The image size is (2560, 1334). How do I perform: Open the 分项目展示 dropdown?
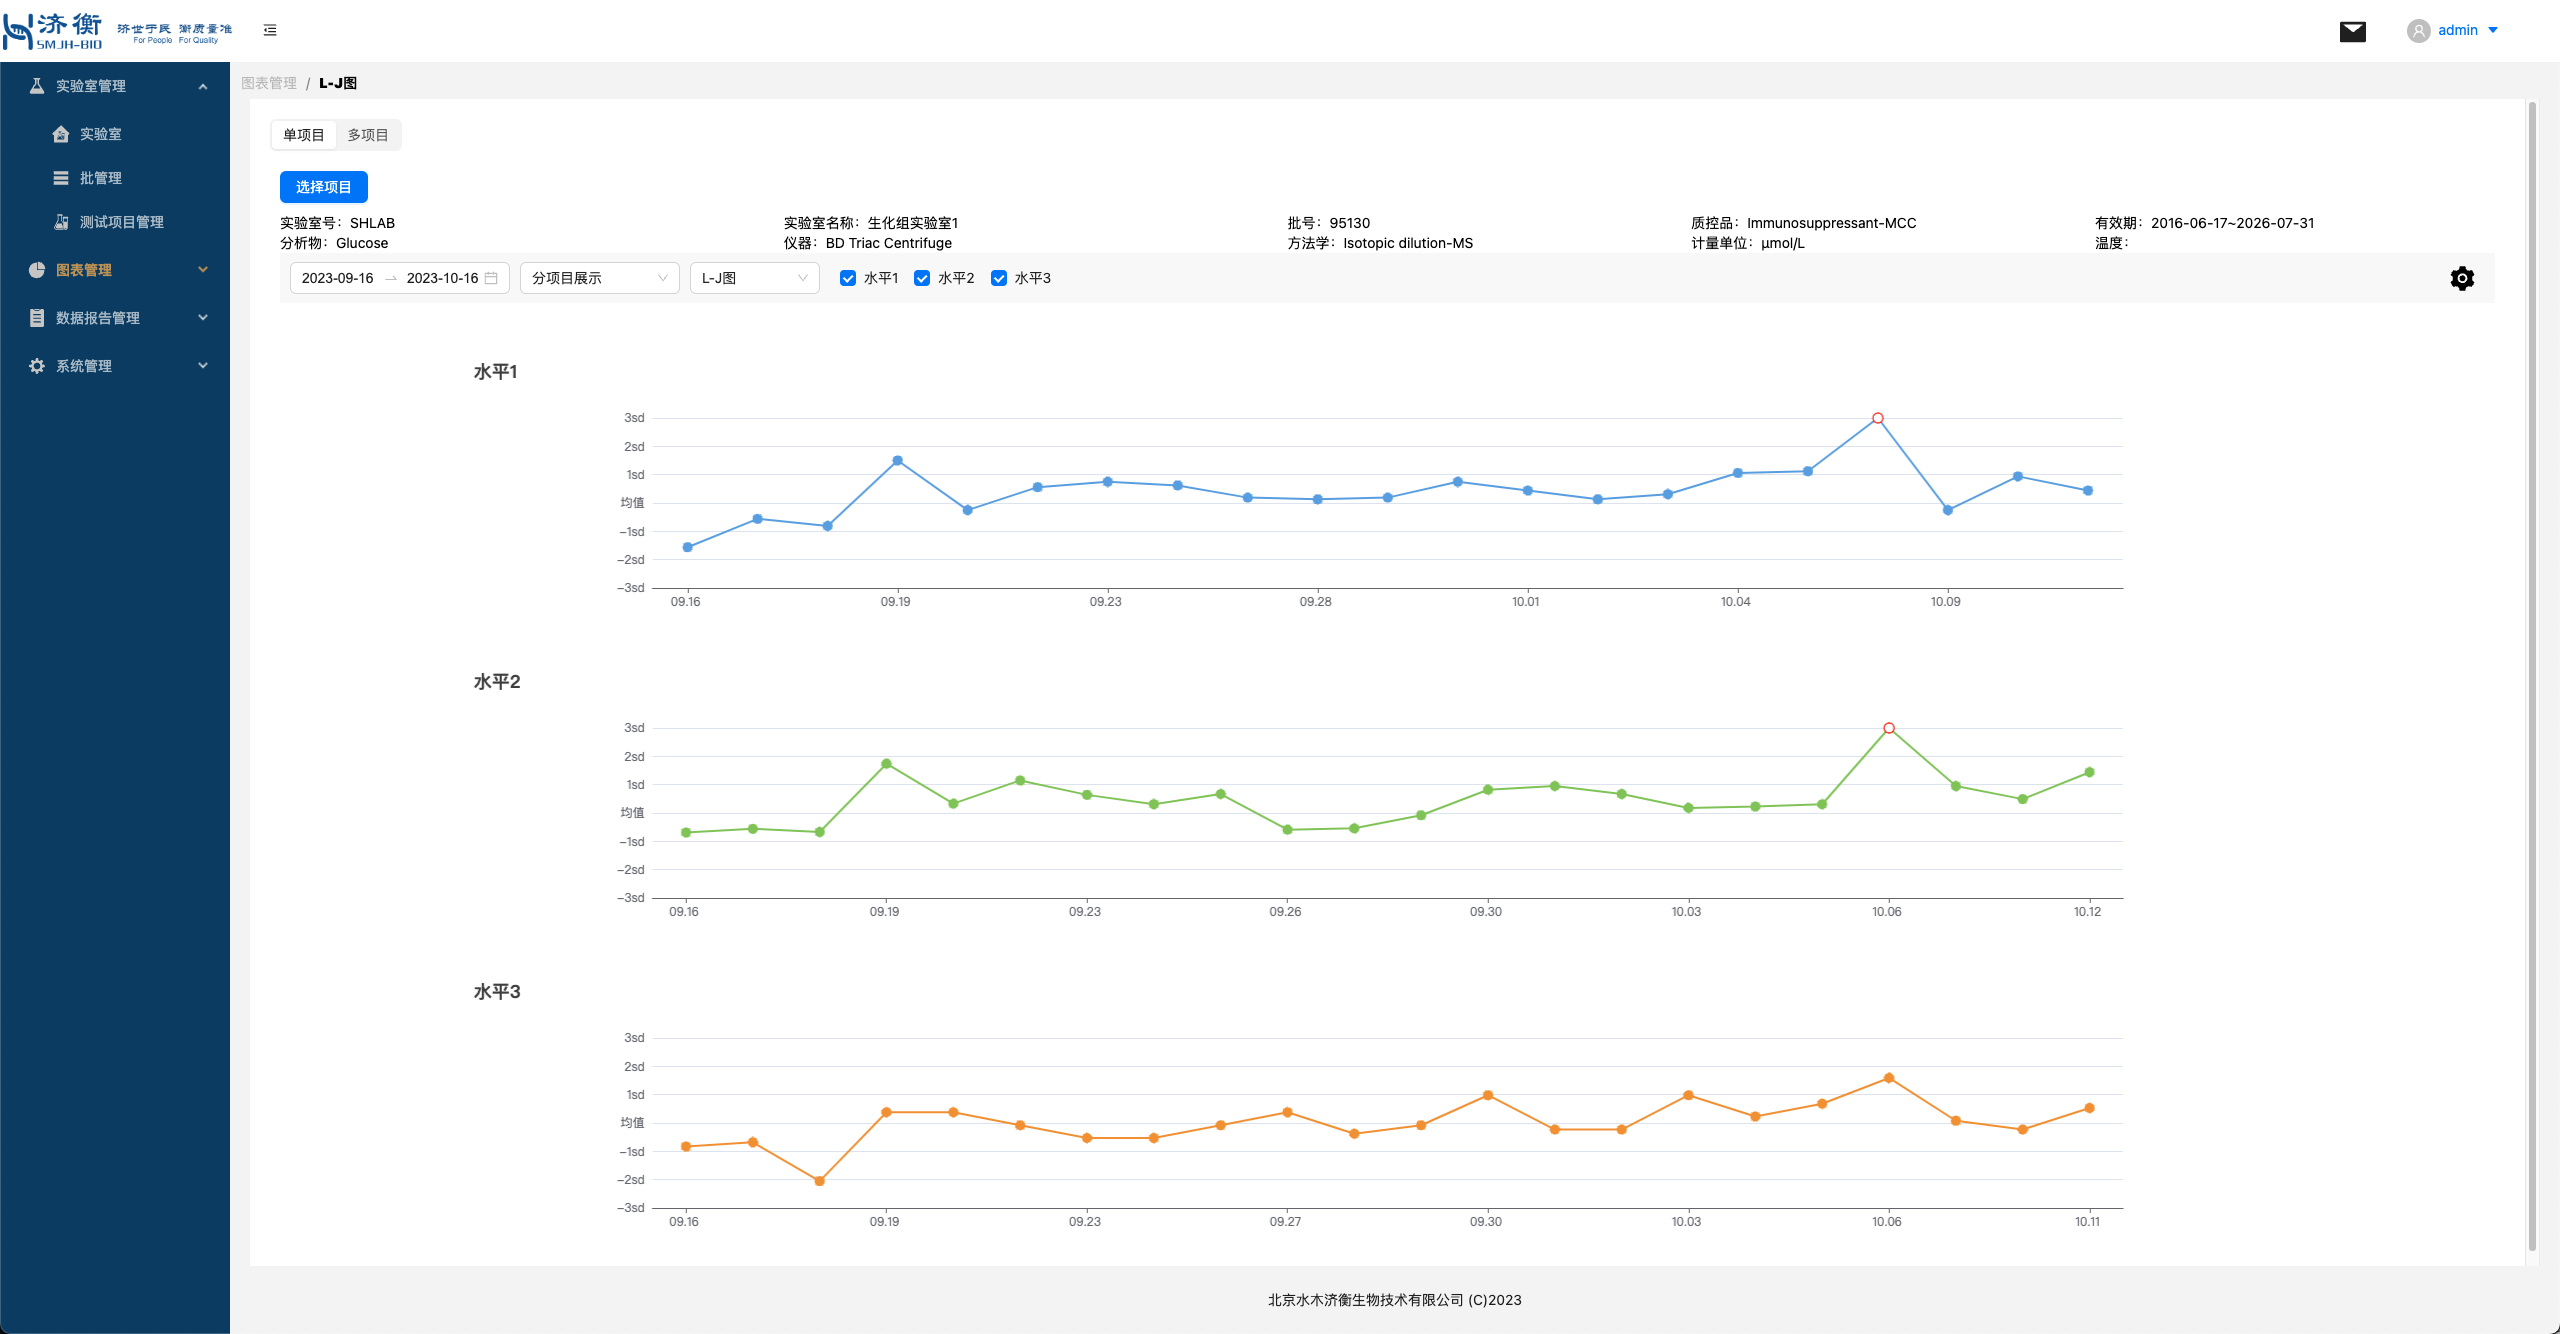599,278
